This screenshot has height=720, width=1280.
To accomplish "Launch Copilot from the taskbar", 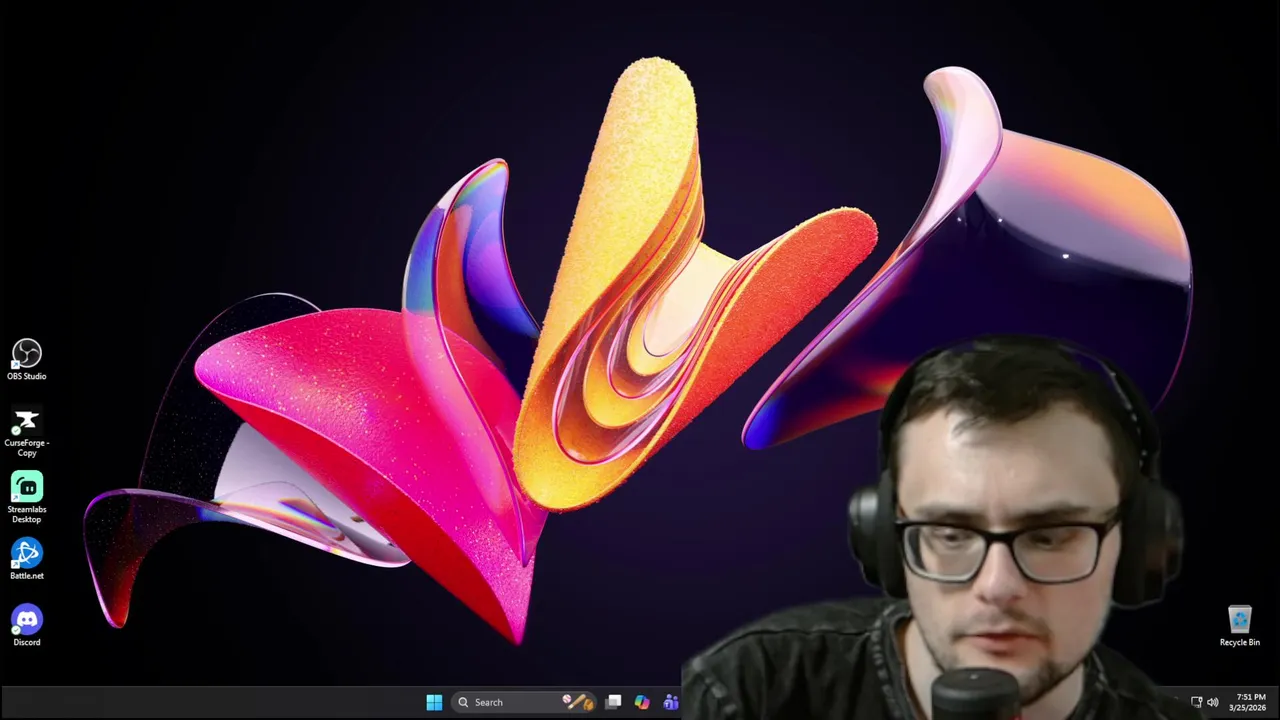I will pos(642,702).
